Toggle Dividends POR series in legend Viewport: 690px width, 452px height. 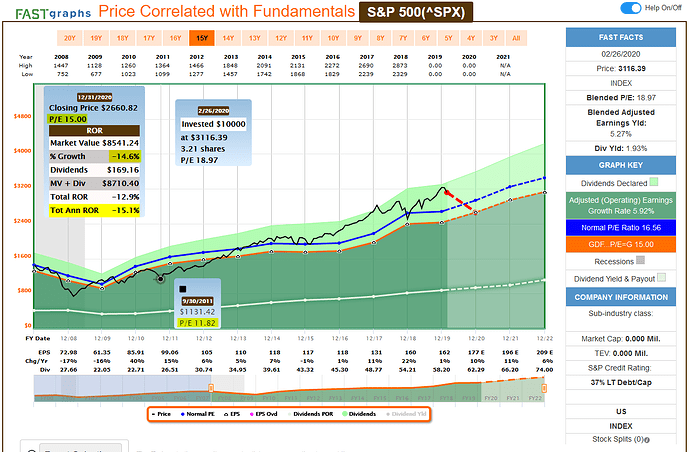310,414
